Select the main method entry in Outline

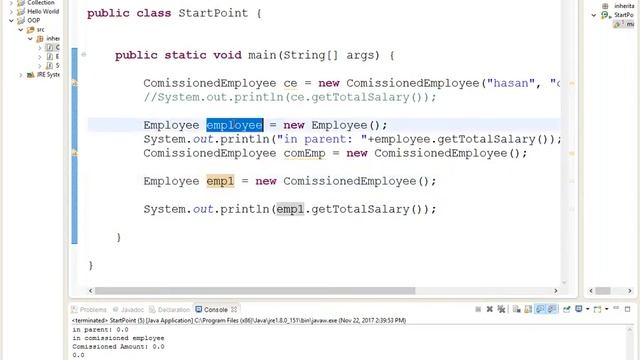coord(624,24)
